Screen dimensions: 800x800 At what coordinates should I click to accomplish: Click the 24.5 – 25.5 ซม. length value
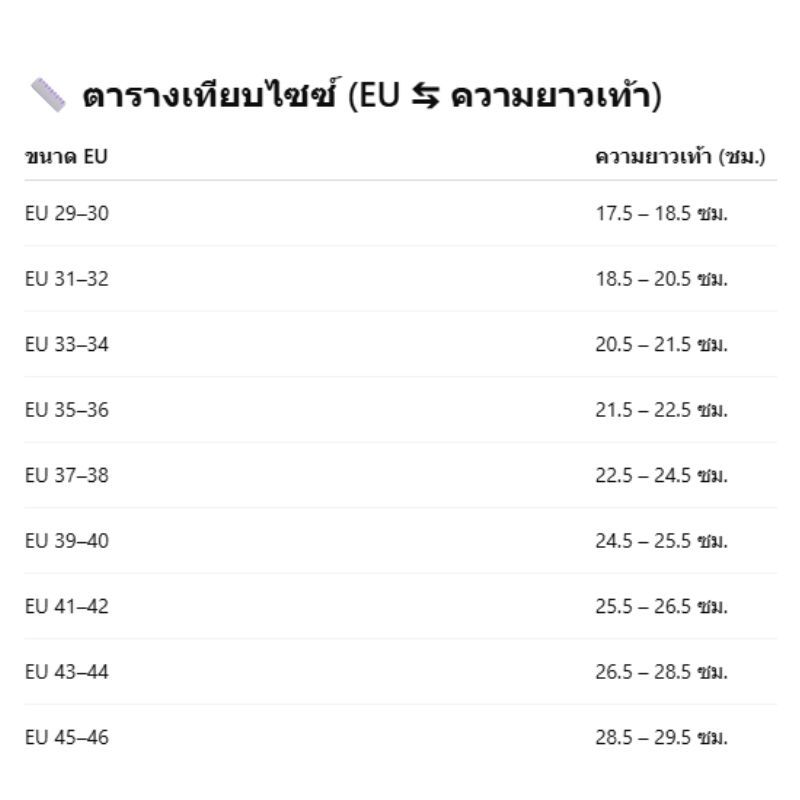click(661, 541)
